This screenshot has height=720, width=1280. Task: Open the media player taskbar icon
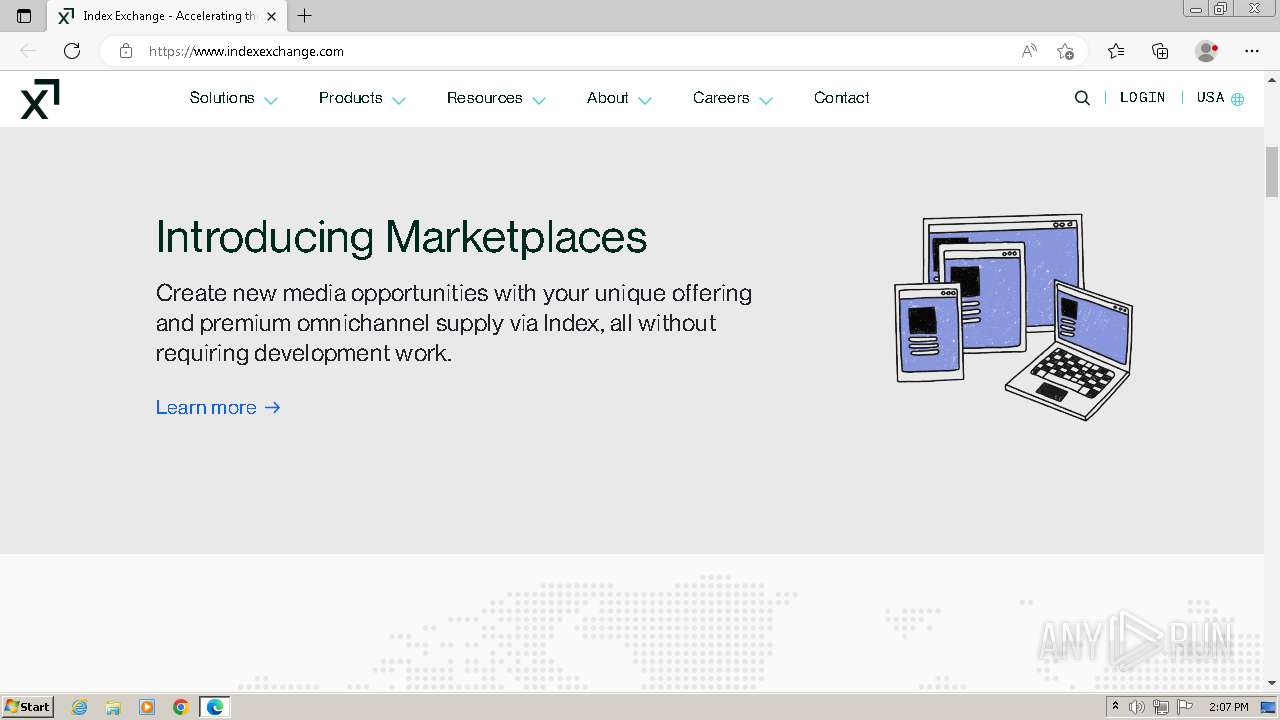click(x=147, y=707)
